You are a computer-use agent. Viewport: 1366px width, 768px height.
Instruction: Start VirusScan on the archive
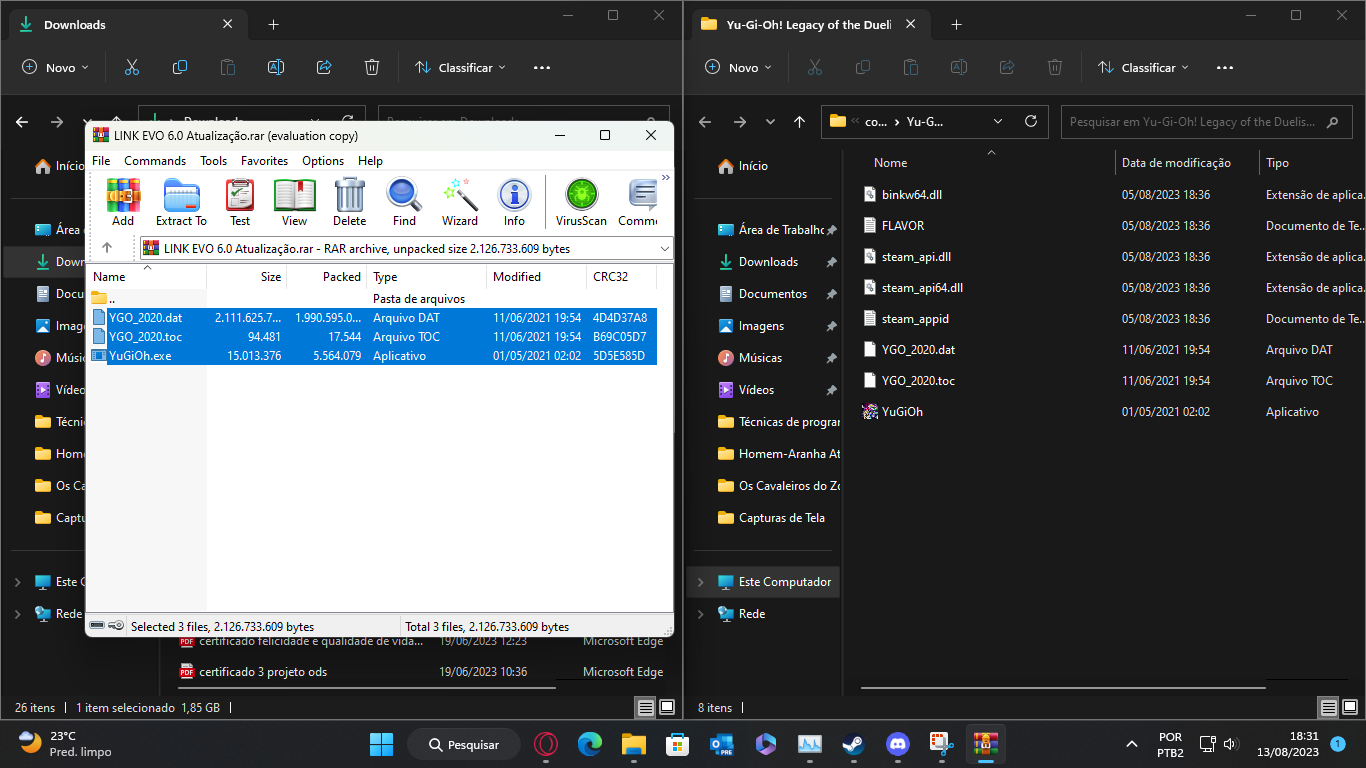click(581, 202)
